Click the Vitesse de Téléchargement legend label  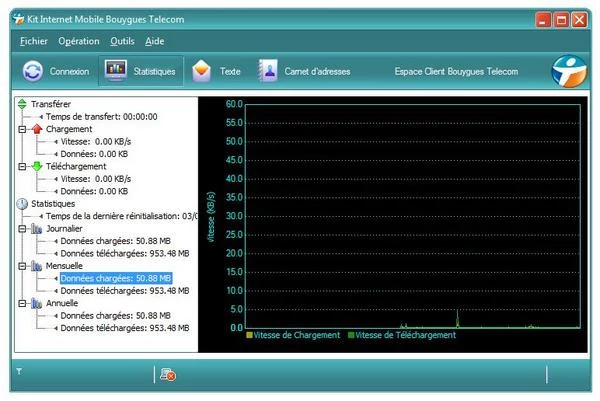(405, 335)
